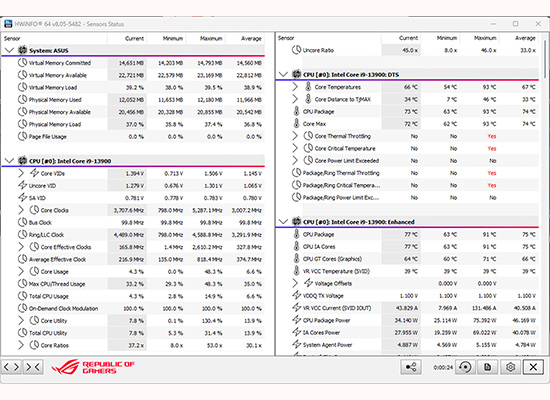Click the CPU GT Cores thermometer icon
The image size is (550, 400).
[x=296, y=259]
